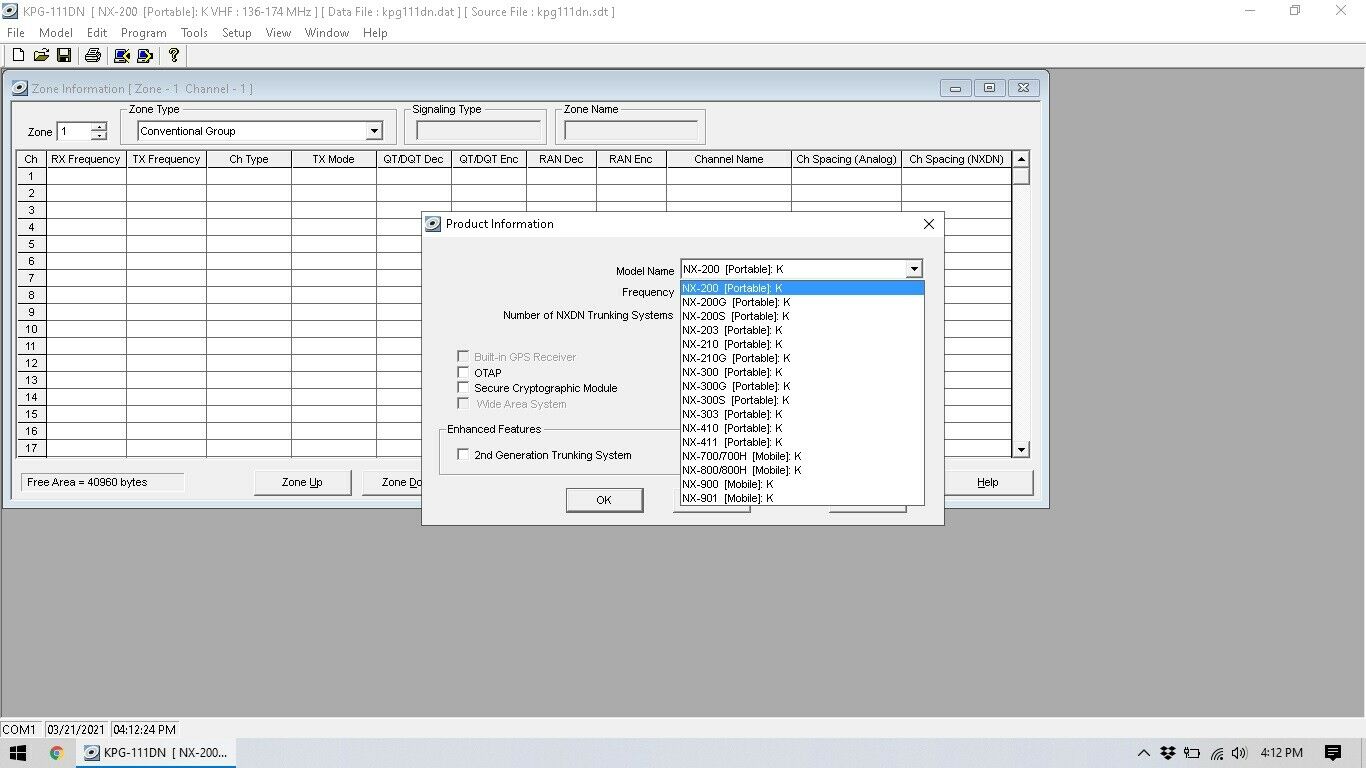Image resolution: width=1366 pixels, height=768 pixels.
Task: Pick NX-300S [Portable]: K entry
Action: pos(802,400)
